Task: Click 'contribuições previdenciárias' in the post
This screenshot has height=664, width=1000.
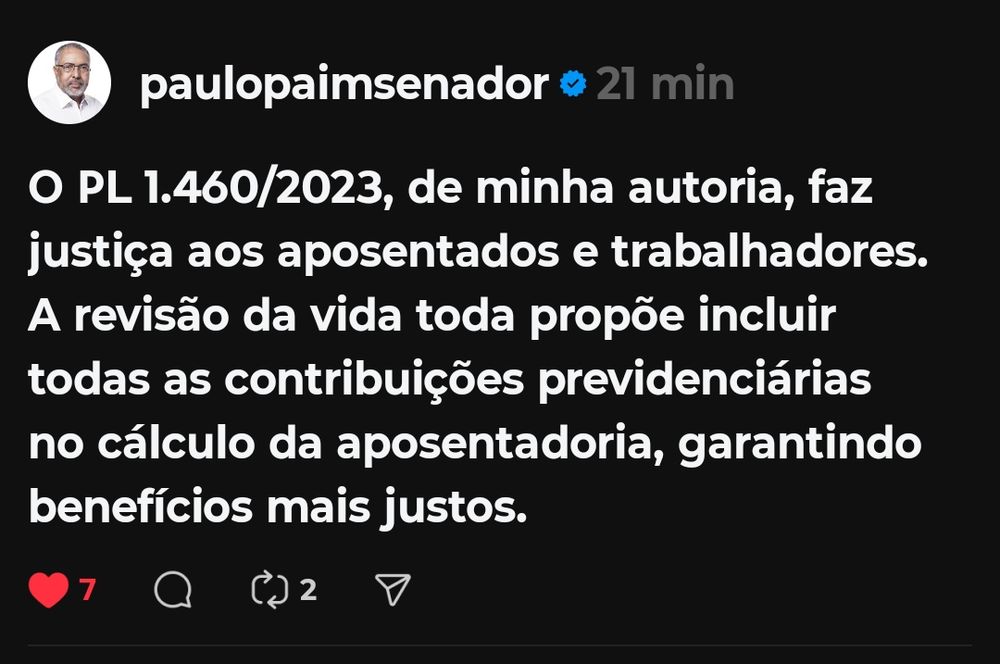Action: (548, 380)
